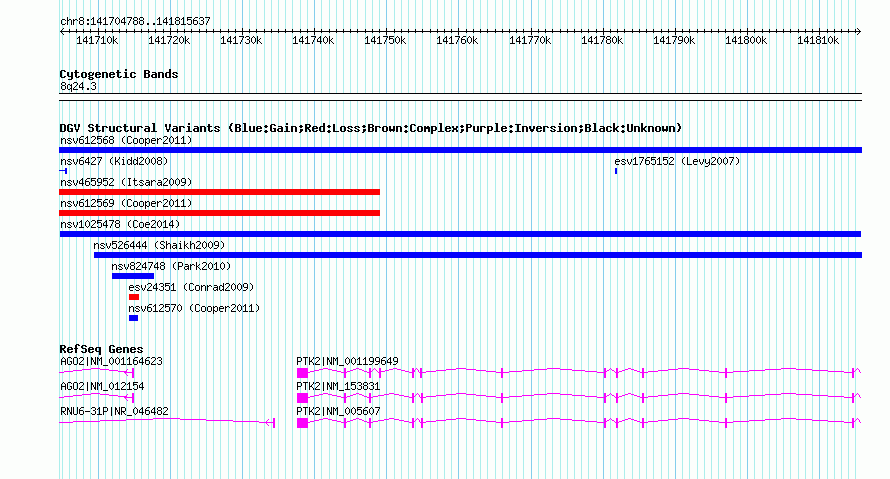
Task: Click the esv1765152 (Levy2007) variant label
Action: [677, 161]
